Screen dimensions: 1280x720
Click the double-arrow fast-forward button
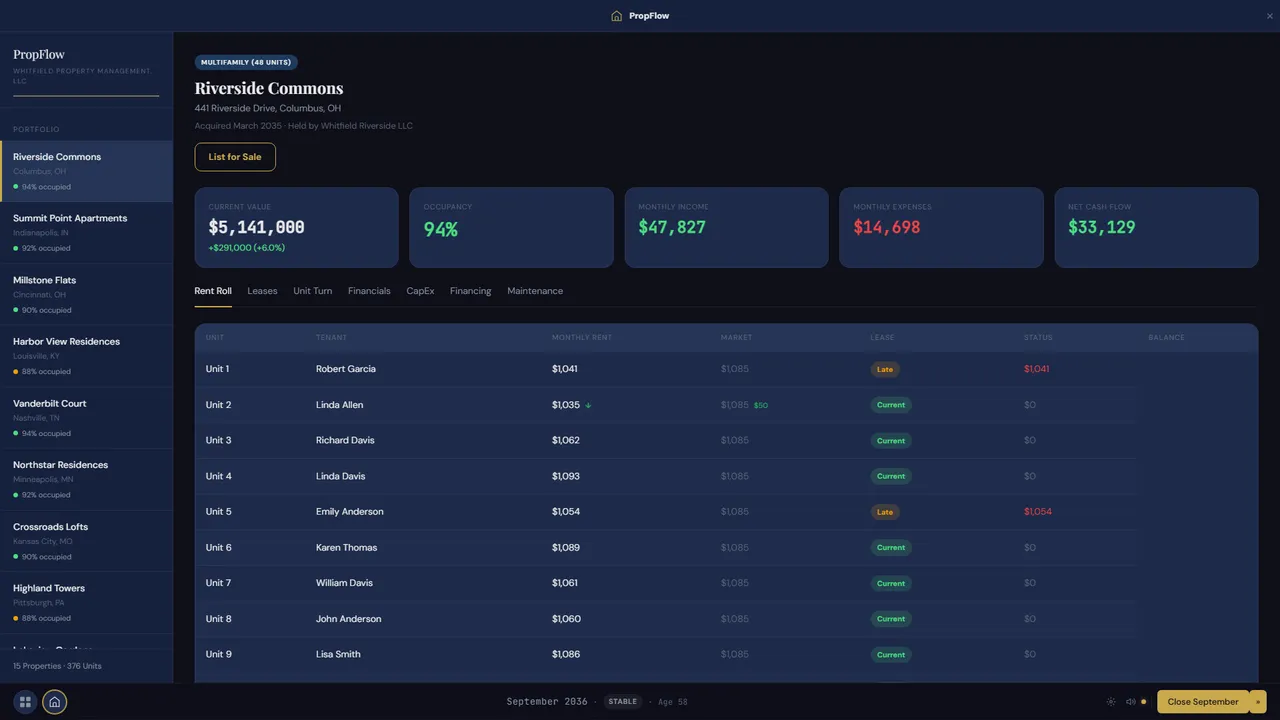pos(1259,702)
